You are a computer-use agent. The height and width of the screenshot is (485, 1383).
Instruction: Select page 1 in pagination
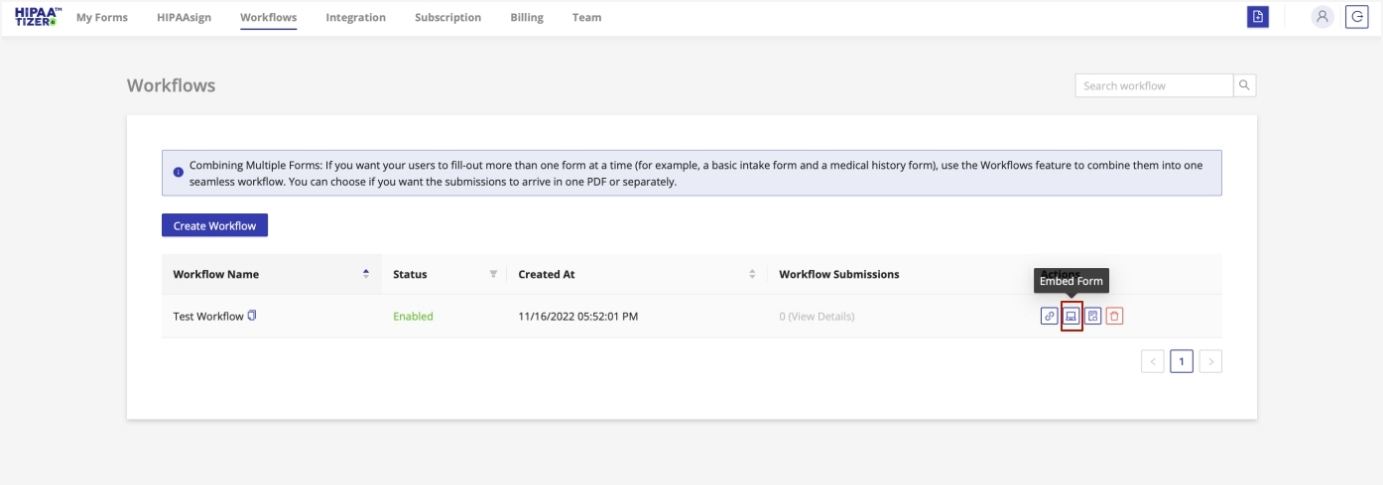[x=1181, y=361]
